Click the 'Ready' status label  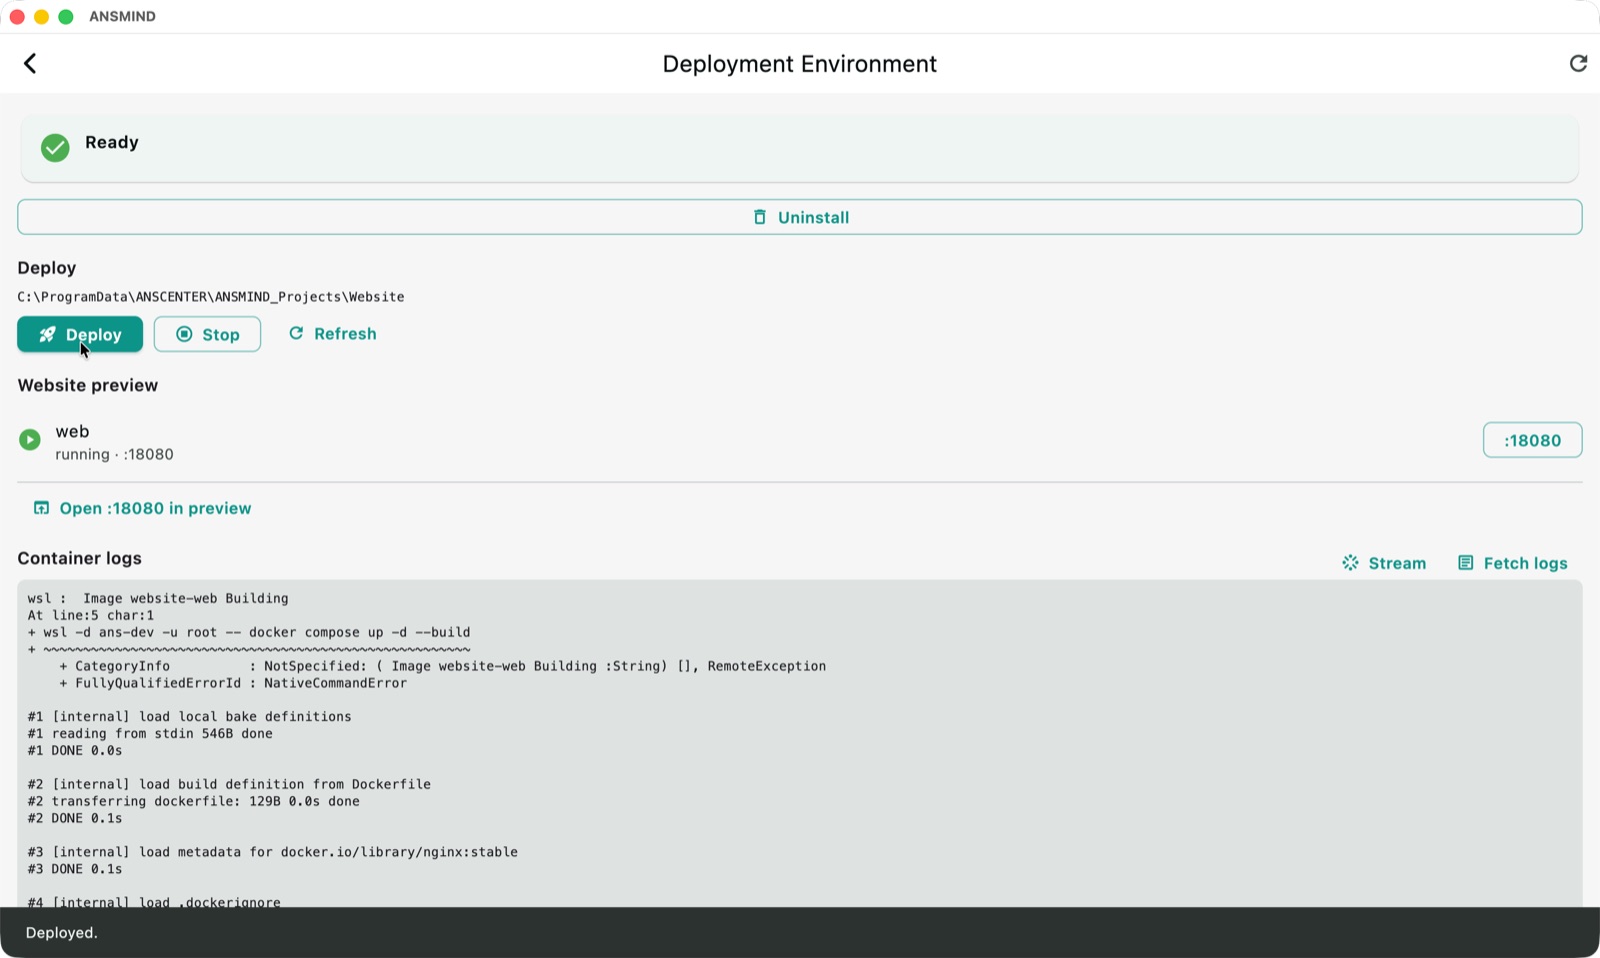(112, 142)
